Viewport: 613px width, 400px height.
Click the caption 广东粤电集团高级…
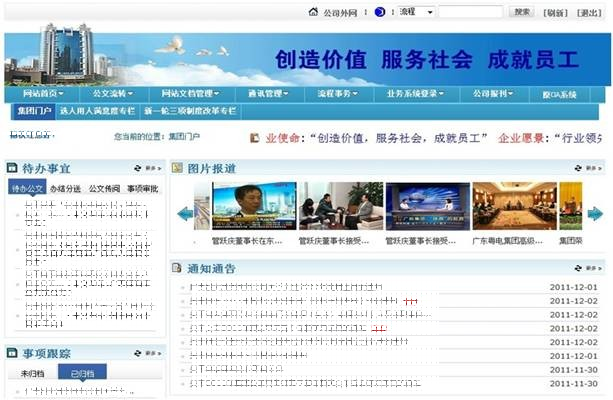point(507,241)
